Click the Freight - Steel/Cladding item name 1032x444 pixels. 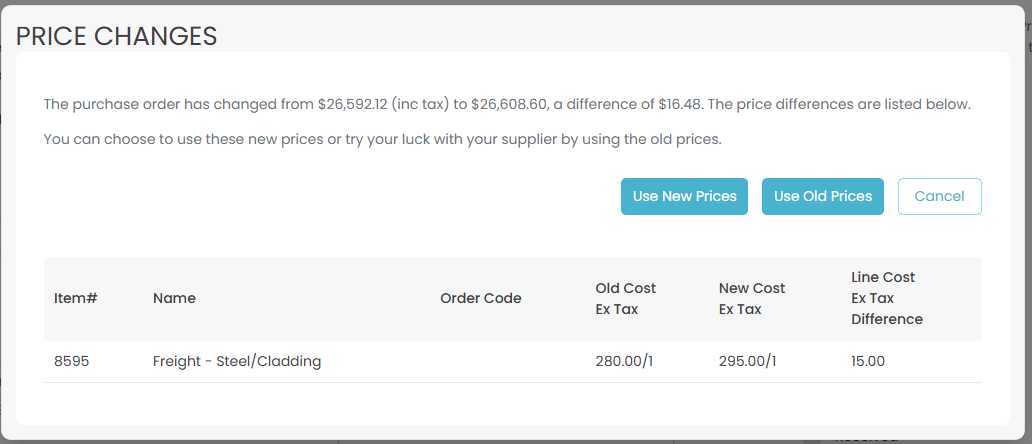[237, 361]
